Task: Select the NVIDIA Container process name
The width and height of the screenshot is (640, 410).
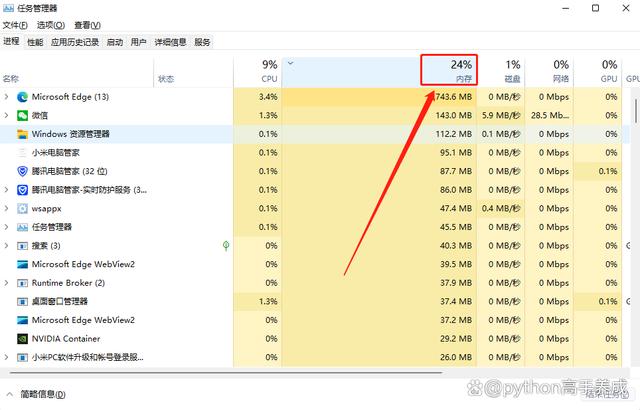Action: point(66,339)
